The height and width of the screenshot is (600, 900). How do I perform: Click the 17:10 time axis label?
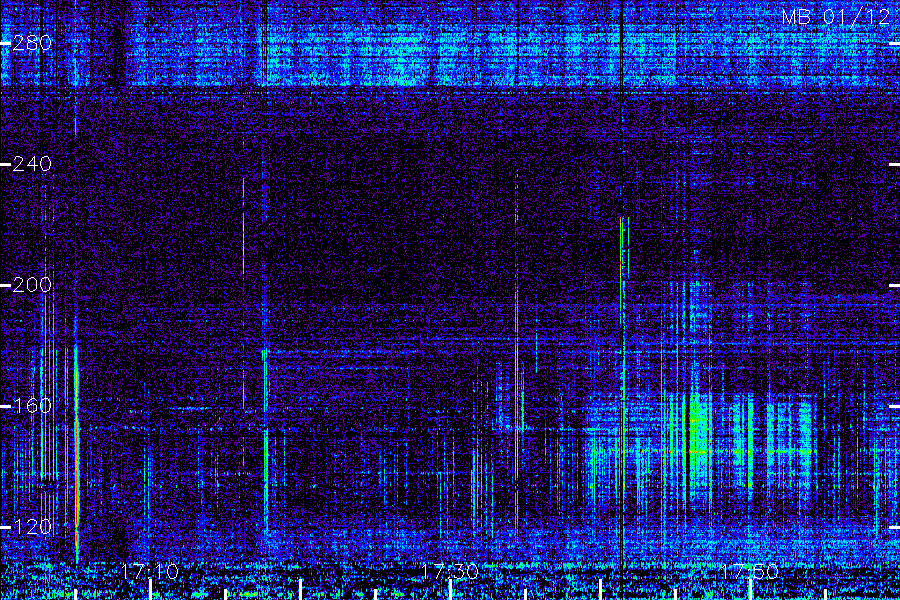[150, 571]
